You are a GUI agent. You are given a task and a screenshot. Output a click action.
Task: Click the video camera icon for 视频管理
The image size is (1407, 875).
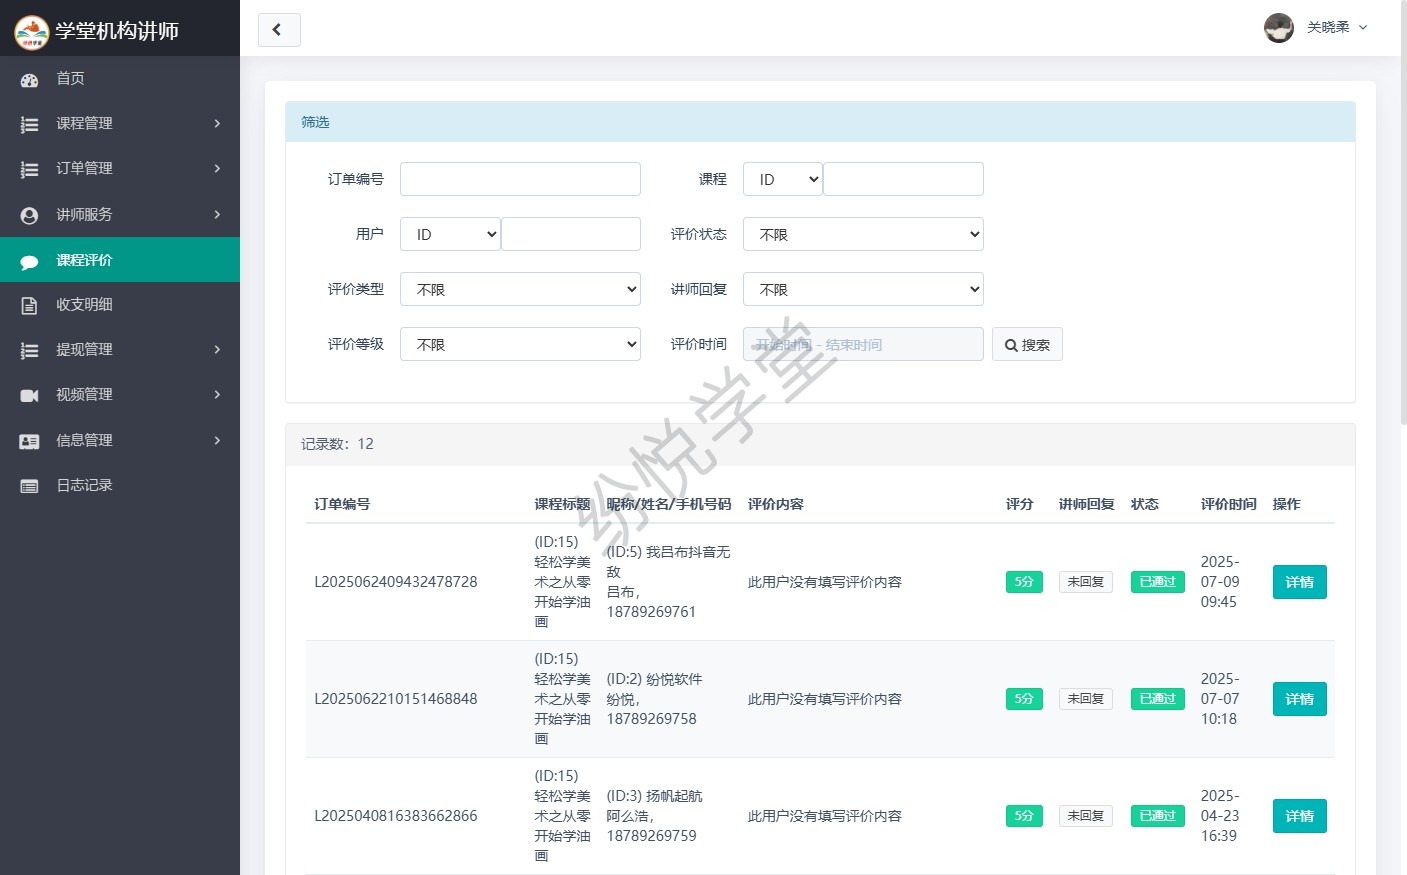(x=29, y=395)
